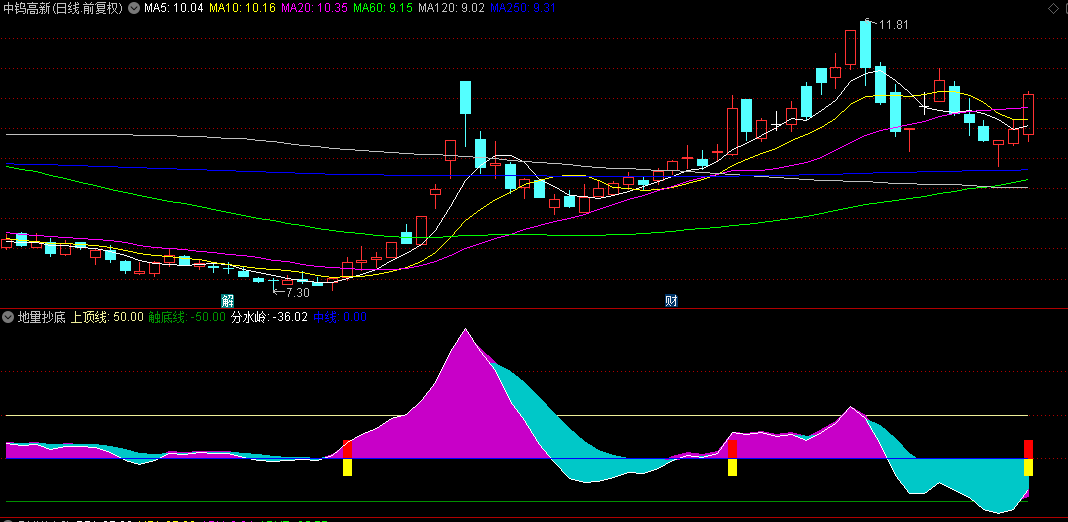Open the dropdown arrow beside 中钨高新 title
This screenshot has width=1068, height=522.
[133, 8]
